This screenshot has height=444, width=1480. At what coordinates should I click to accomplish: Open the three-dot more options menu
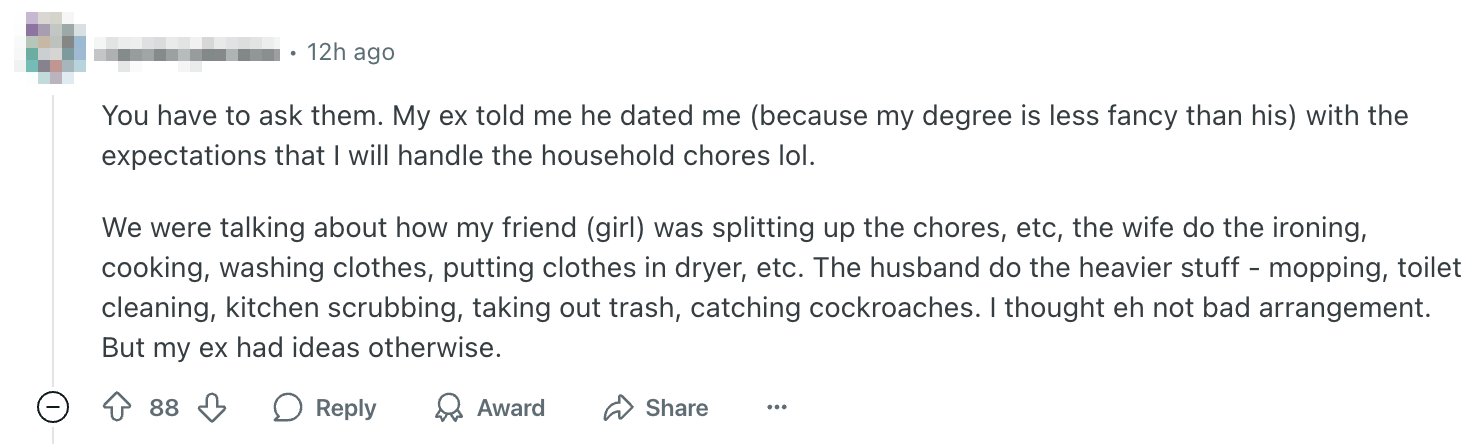[776, 408]
